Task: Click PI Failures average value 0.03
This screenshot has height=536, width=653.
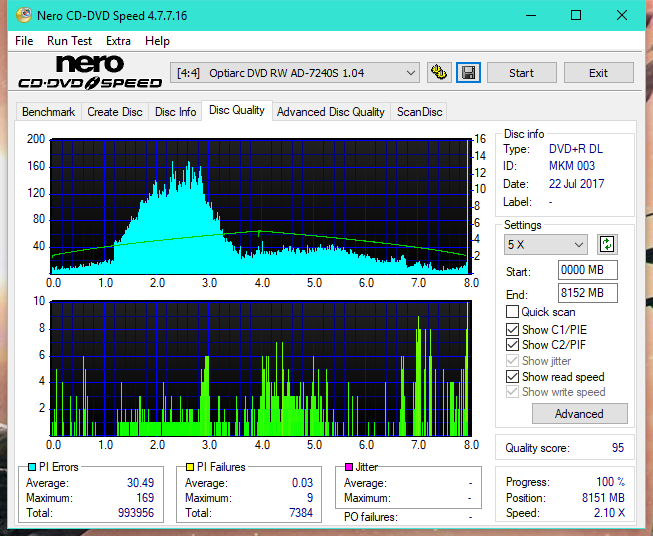Action: 302,483
